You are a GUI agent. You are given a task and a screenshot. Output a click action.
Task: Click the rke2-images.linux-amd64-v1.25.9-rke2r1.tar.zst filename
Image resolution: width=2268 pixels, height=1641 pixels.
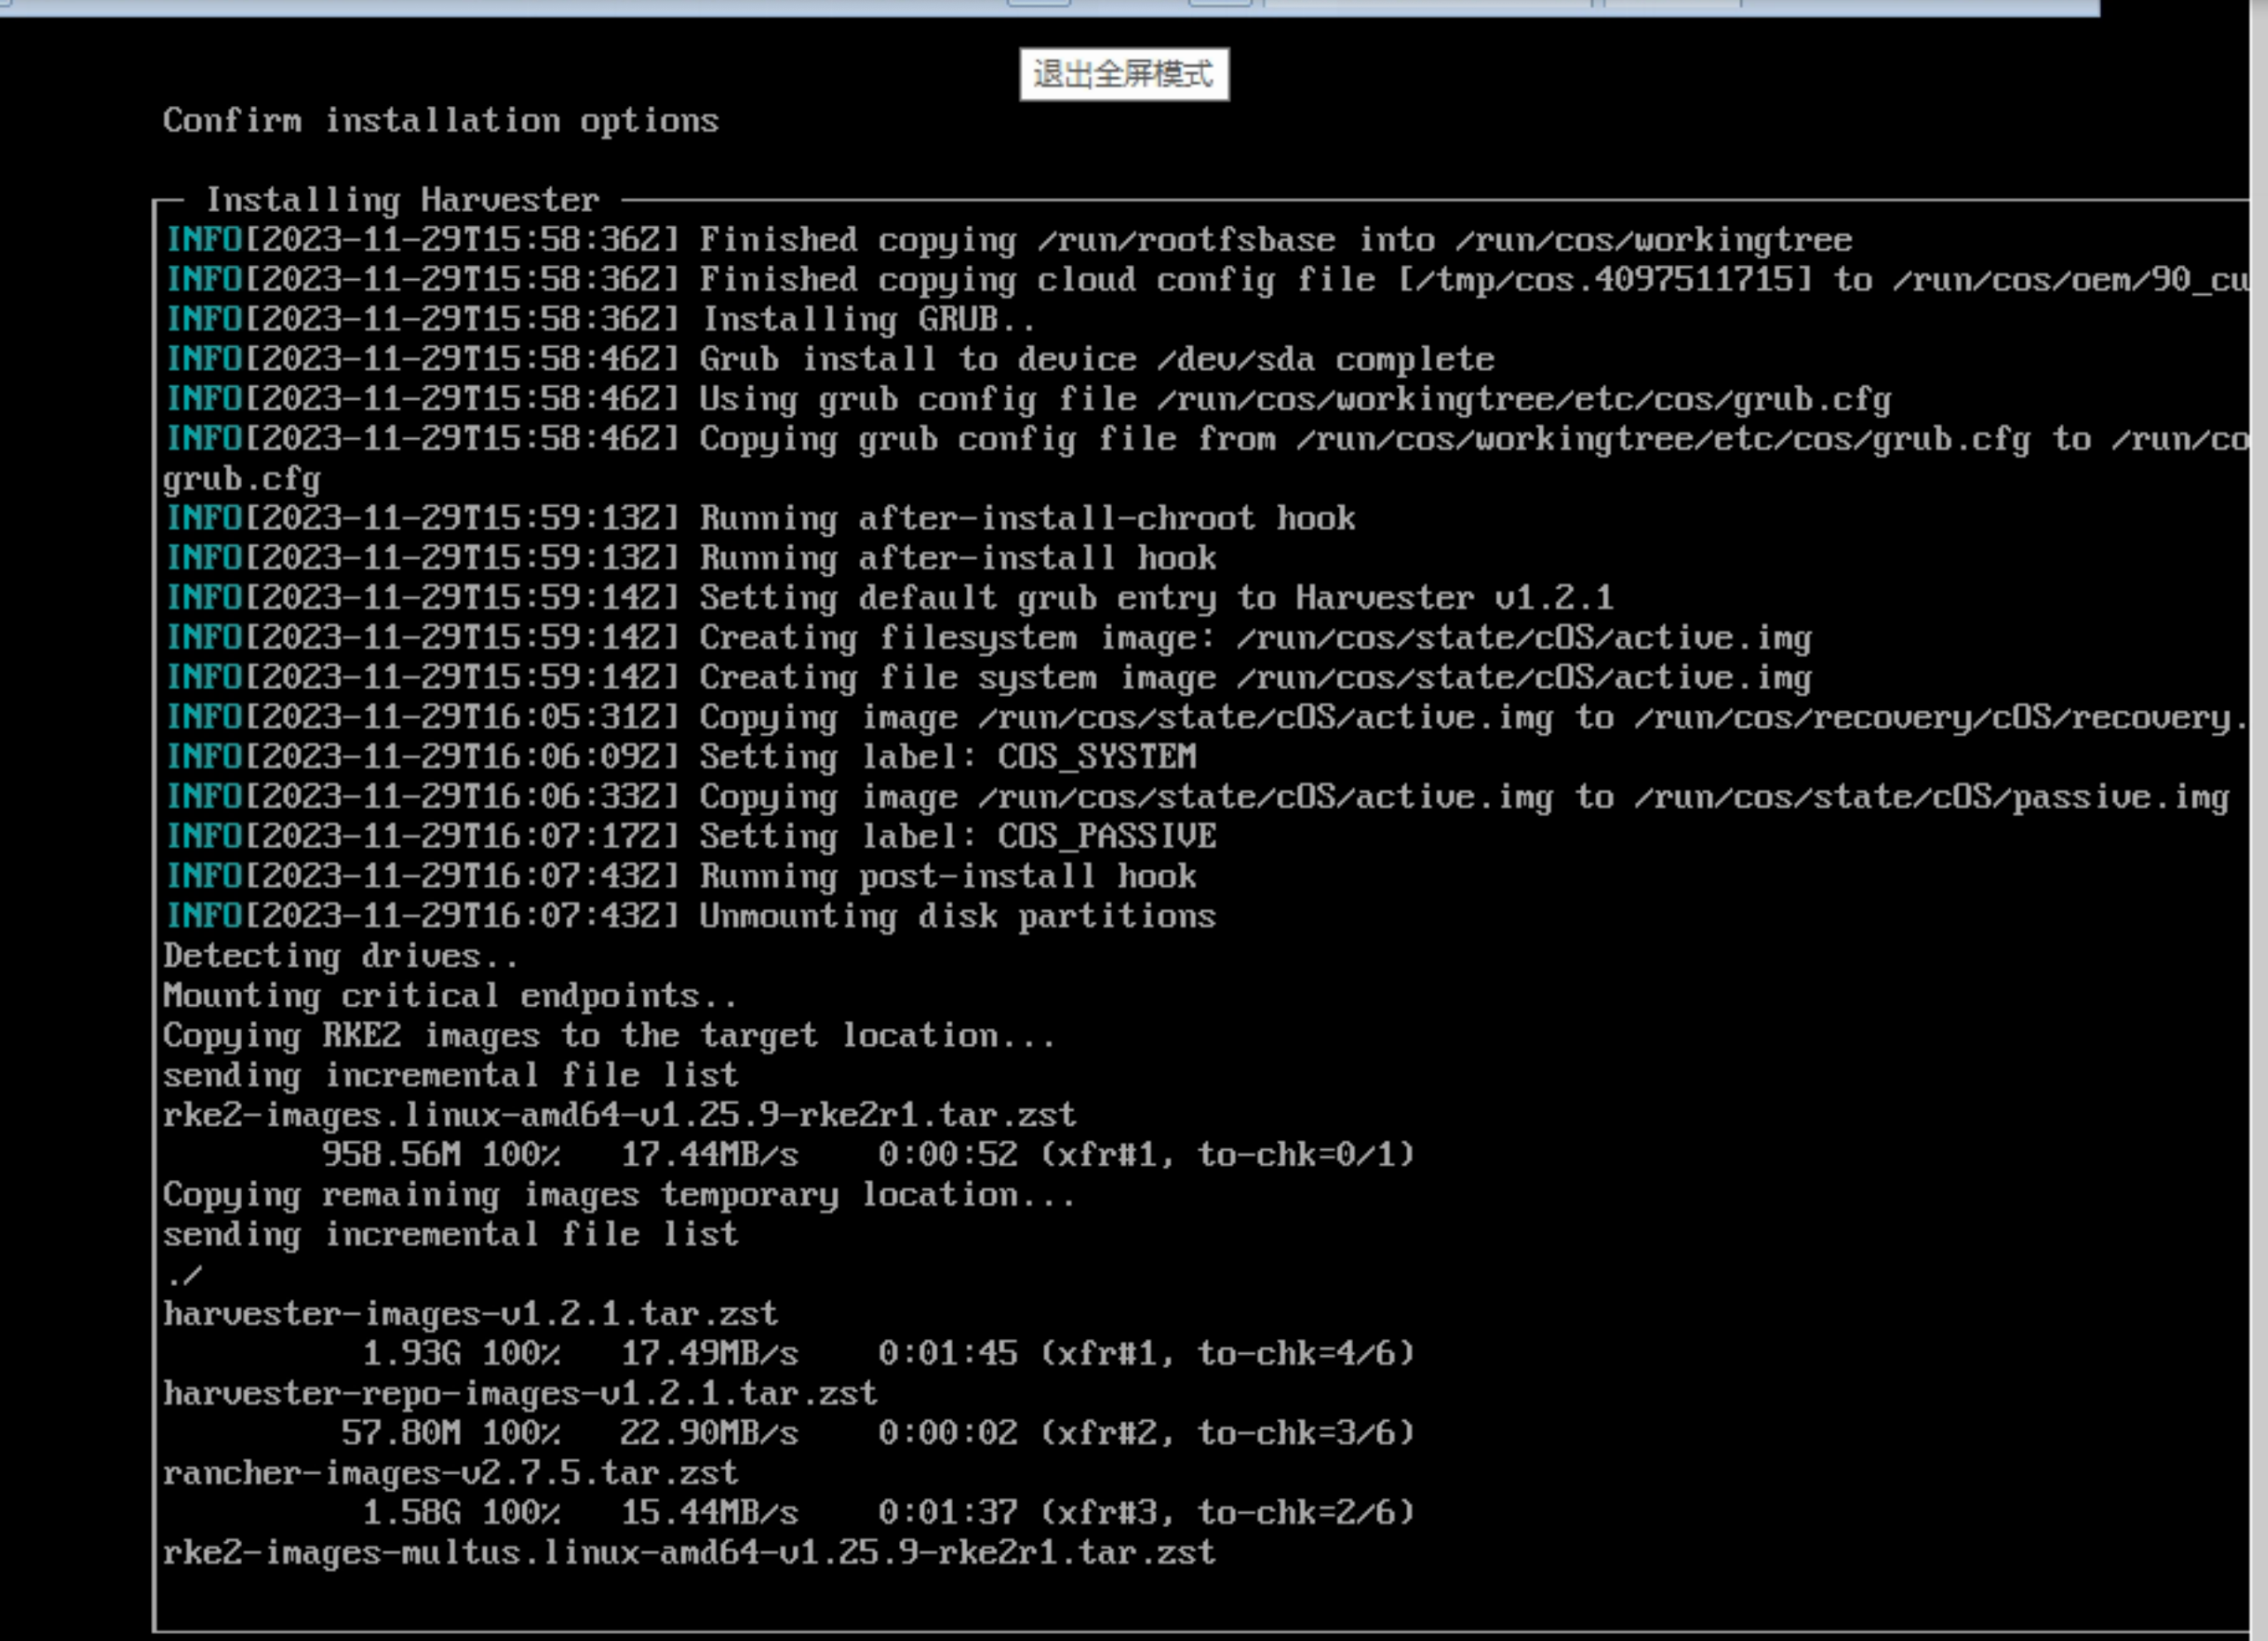pyautogui.click(x=619, y=1114)
